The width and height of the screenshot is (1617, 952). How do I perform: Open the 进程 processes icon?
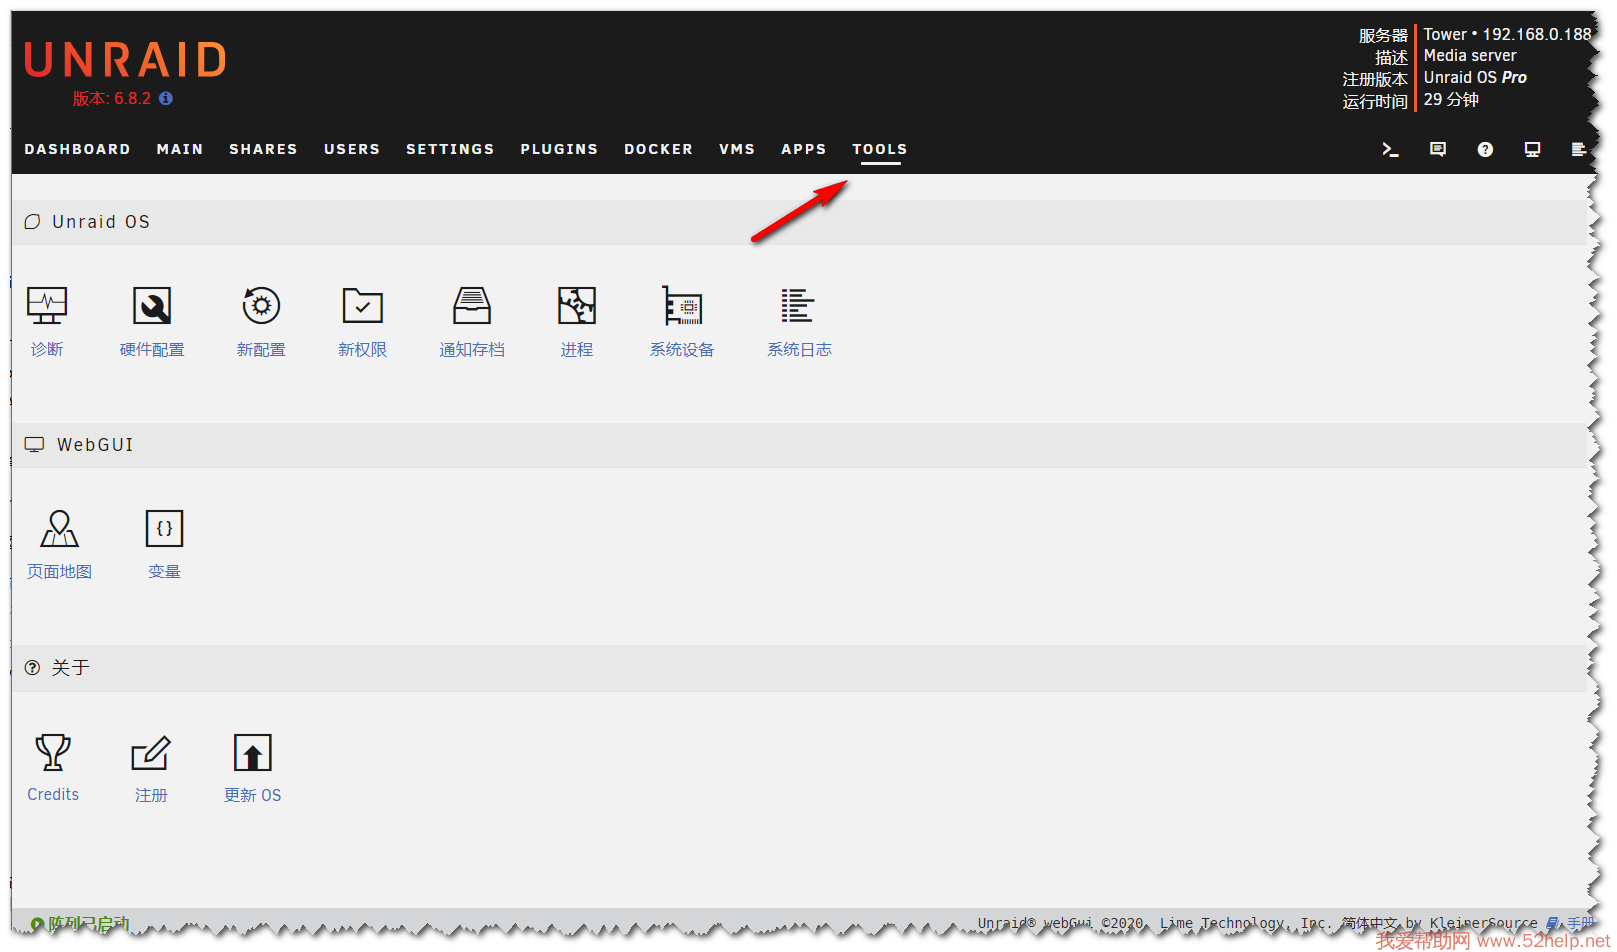pos(577,306)
